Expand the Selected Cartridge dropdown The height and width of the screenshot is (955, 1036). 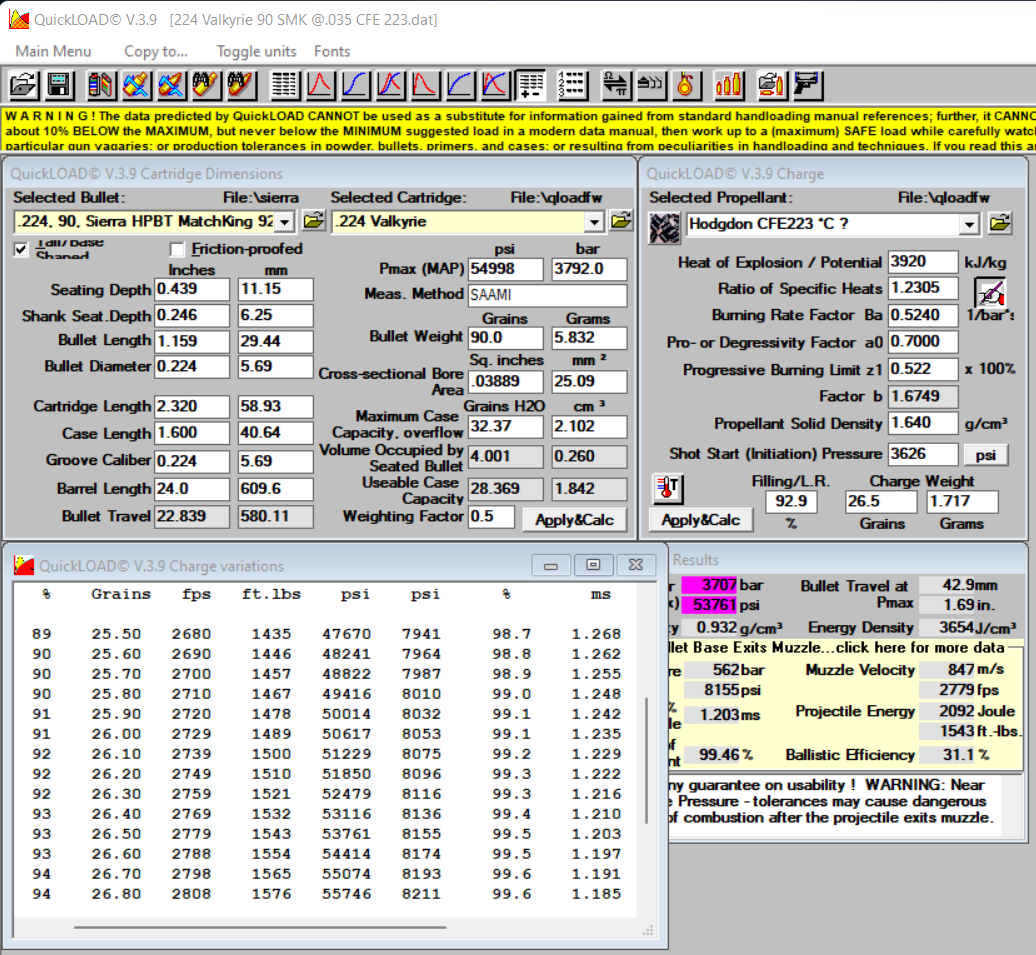point(594,222)
